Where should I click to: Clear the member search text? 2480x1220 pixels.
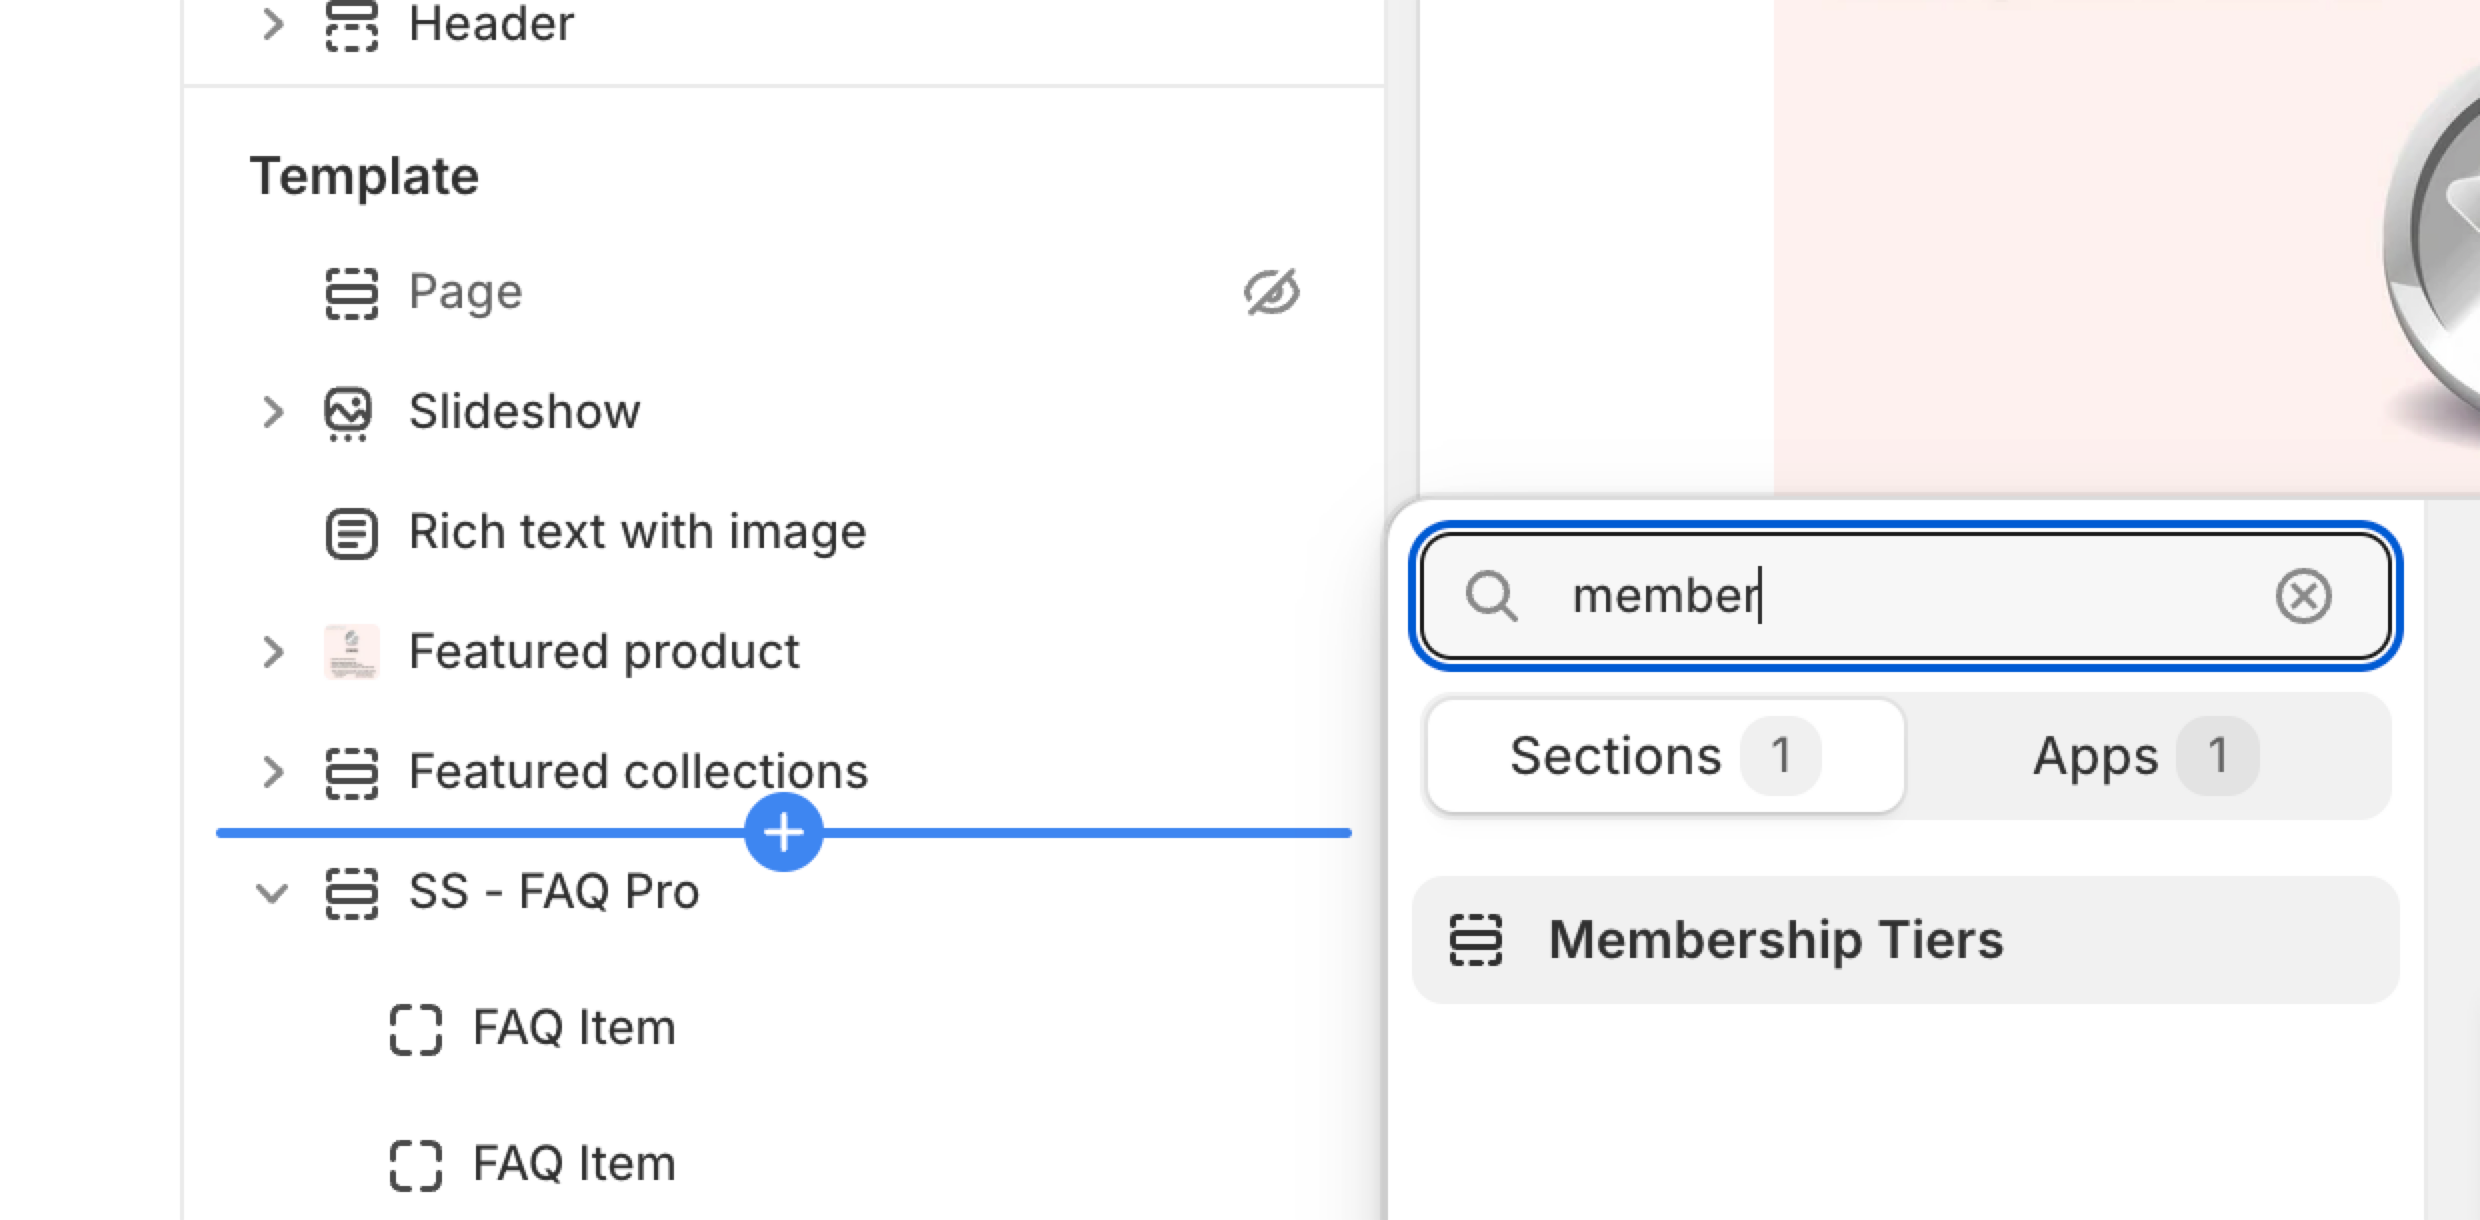tap(2303, 597)
